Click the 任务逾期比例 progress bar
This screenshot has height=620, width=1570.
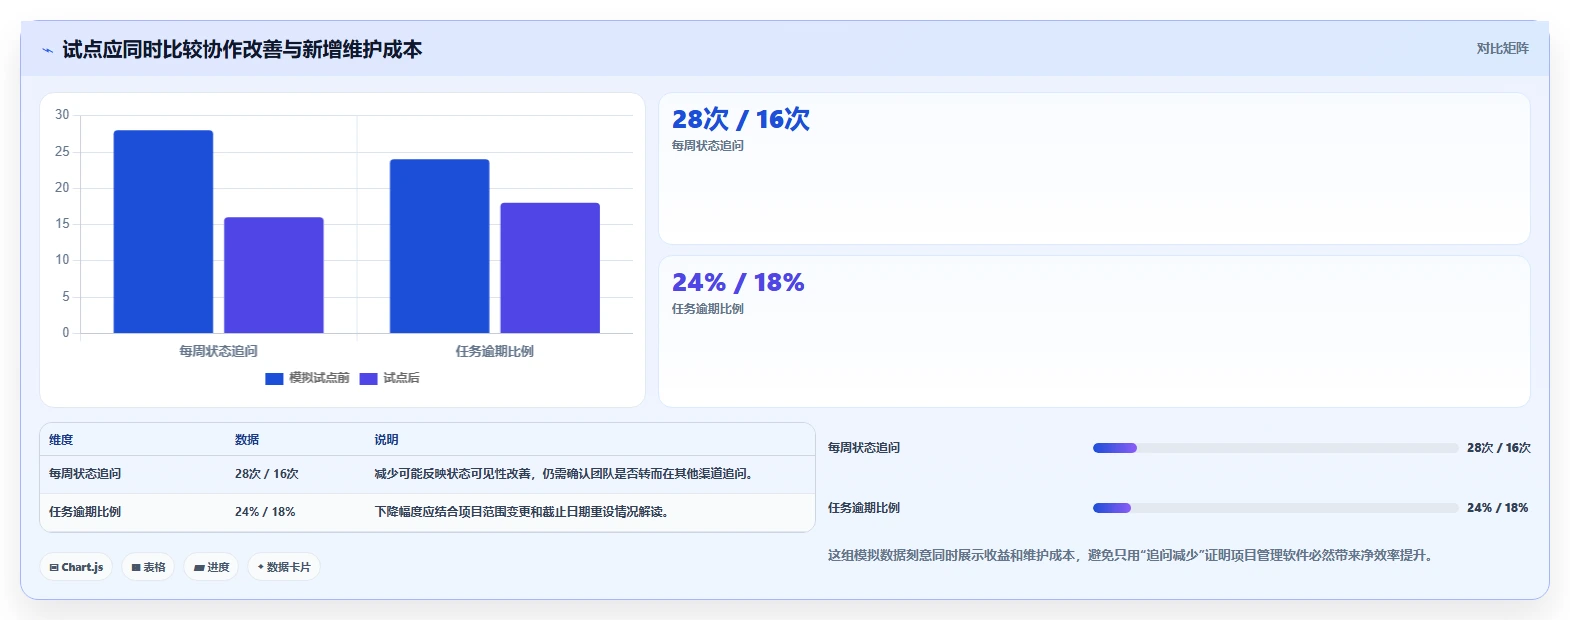coord(1275,508)
